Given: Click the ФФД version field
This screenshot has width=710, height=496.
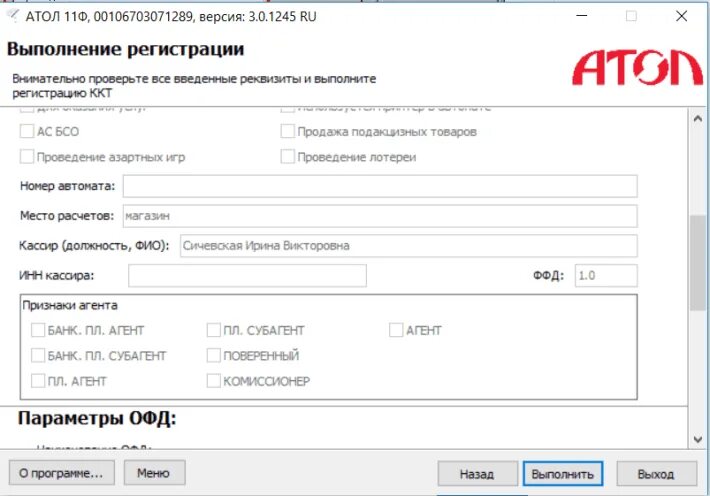Looking at the screenshot, I should (606, 275).
